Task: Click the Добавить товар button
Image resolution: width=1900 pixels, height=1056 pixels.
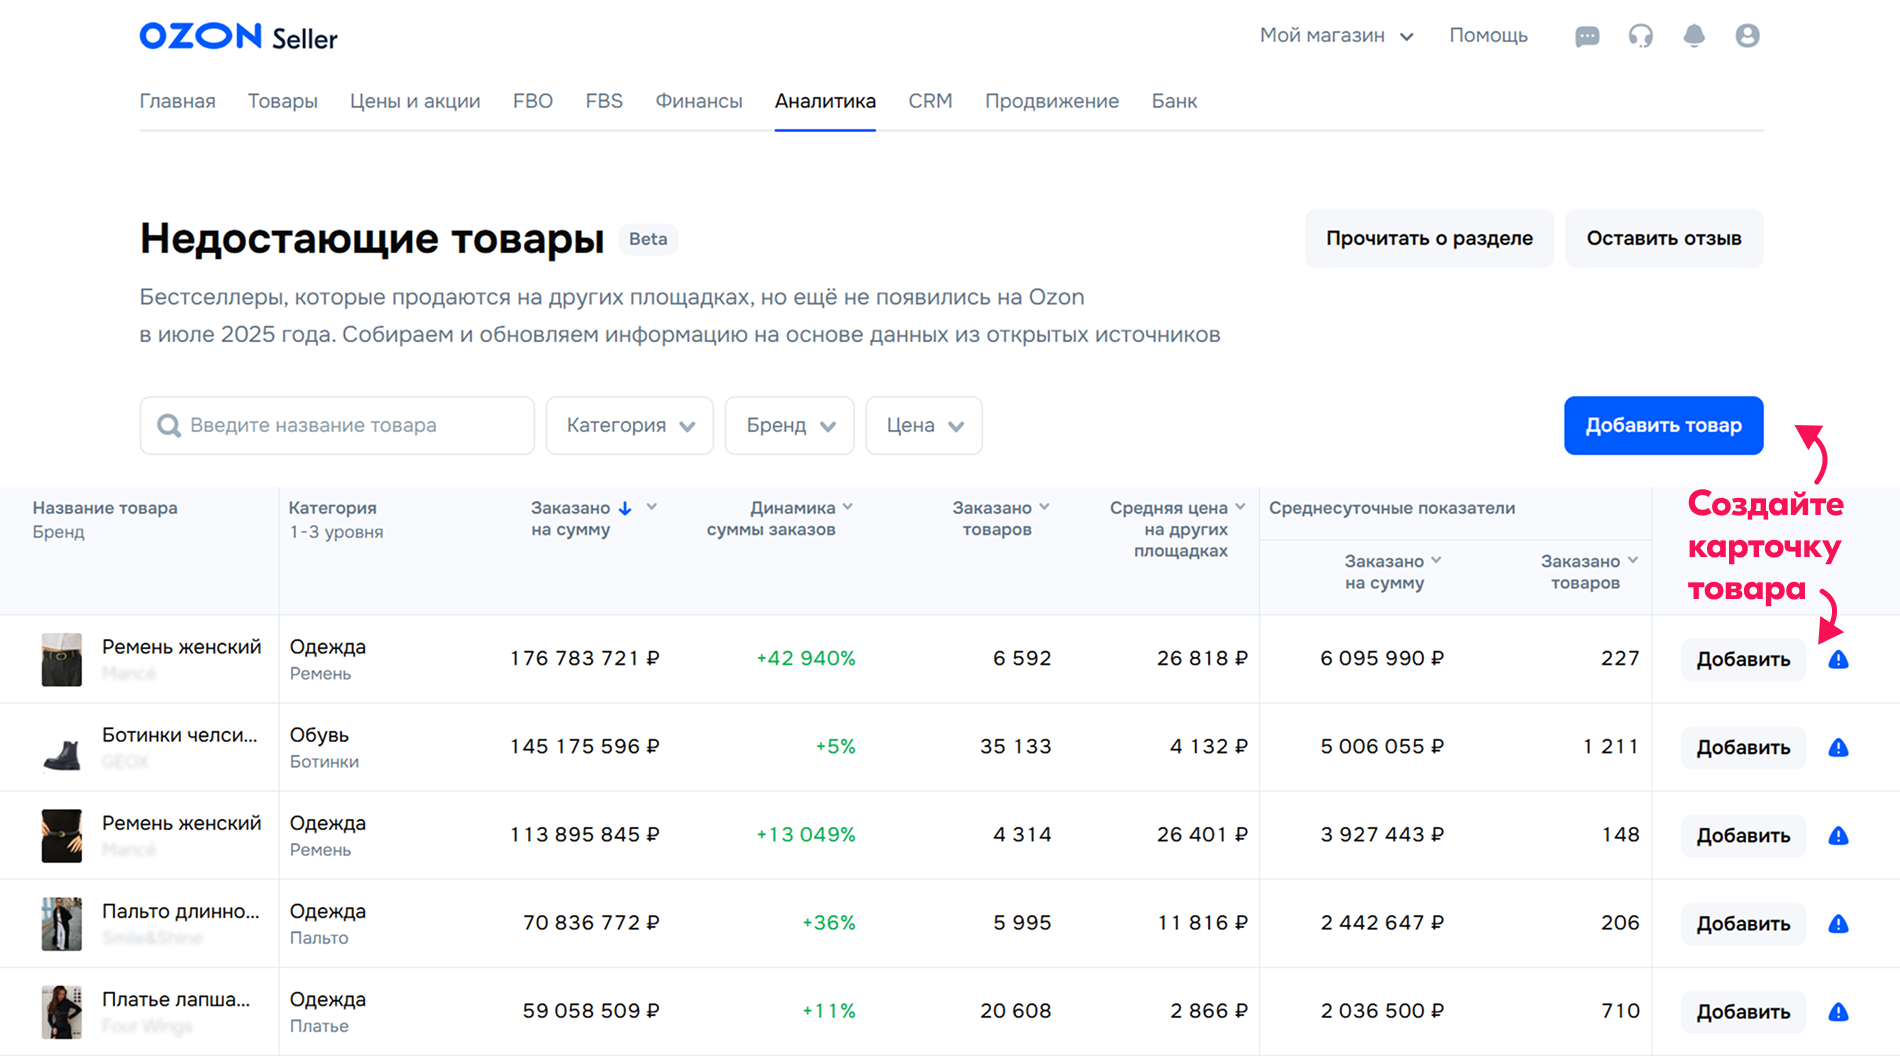Action: pos(1664,426)
